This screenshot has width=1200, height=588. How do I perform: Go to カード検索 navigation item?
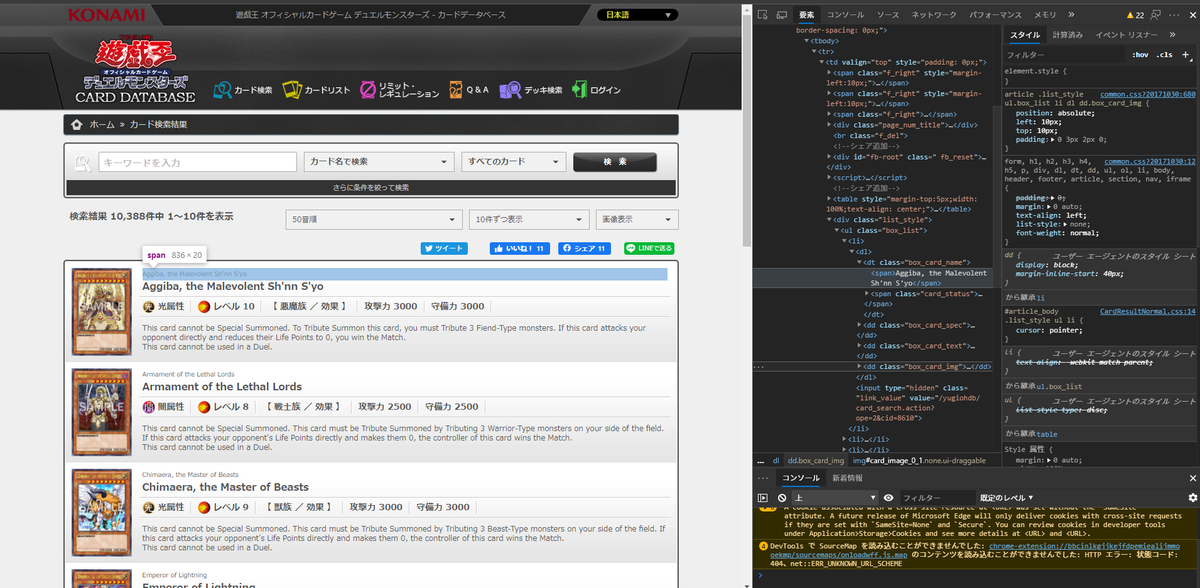tap(242, 90)
